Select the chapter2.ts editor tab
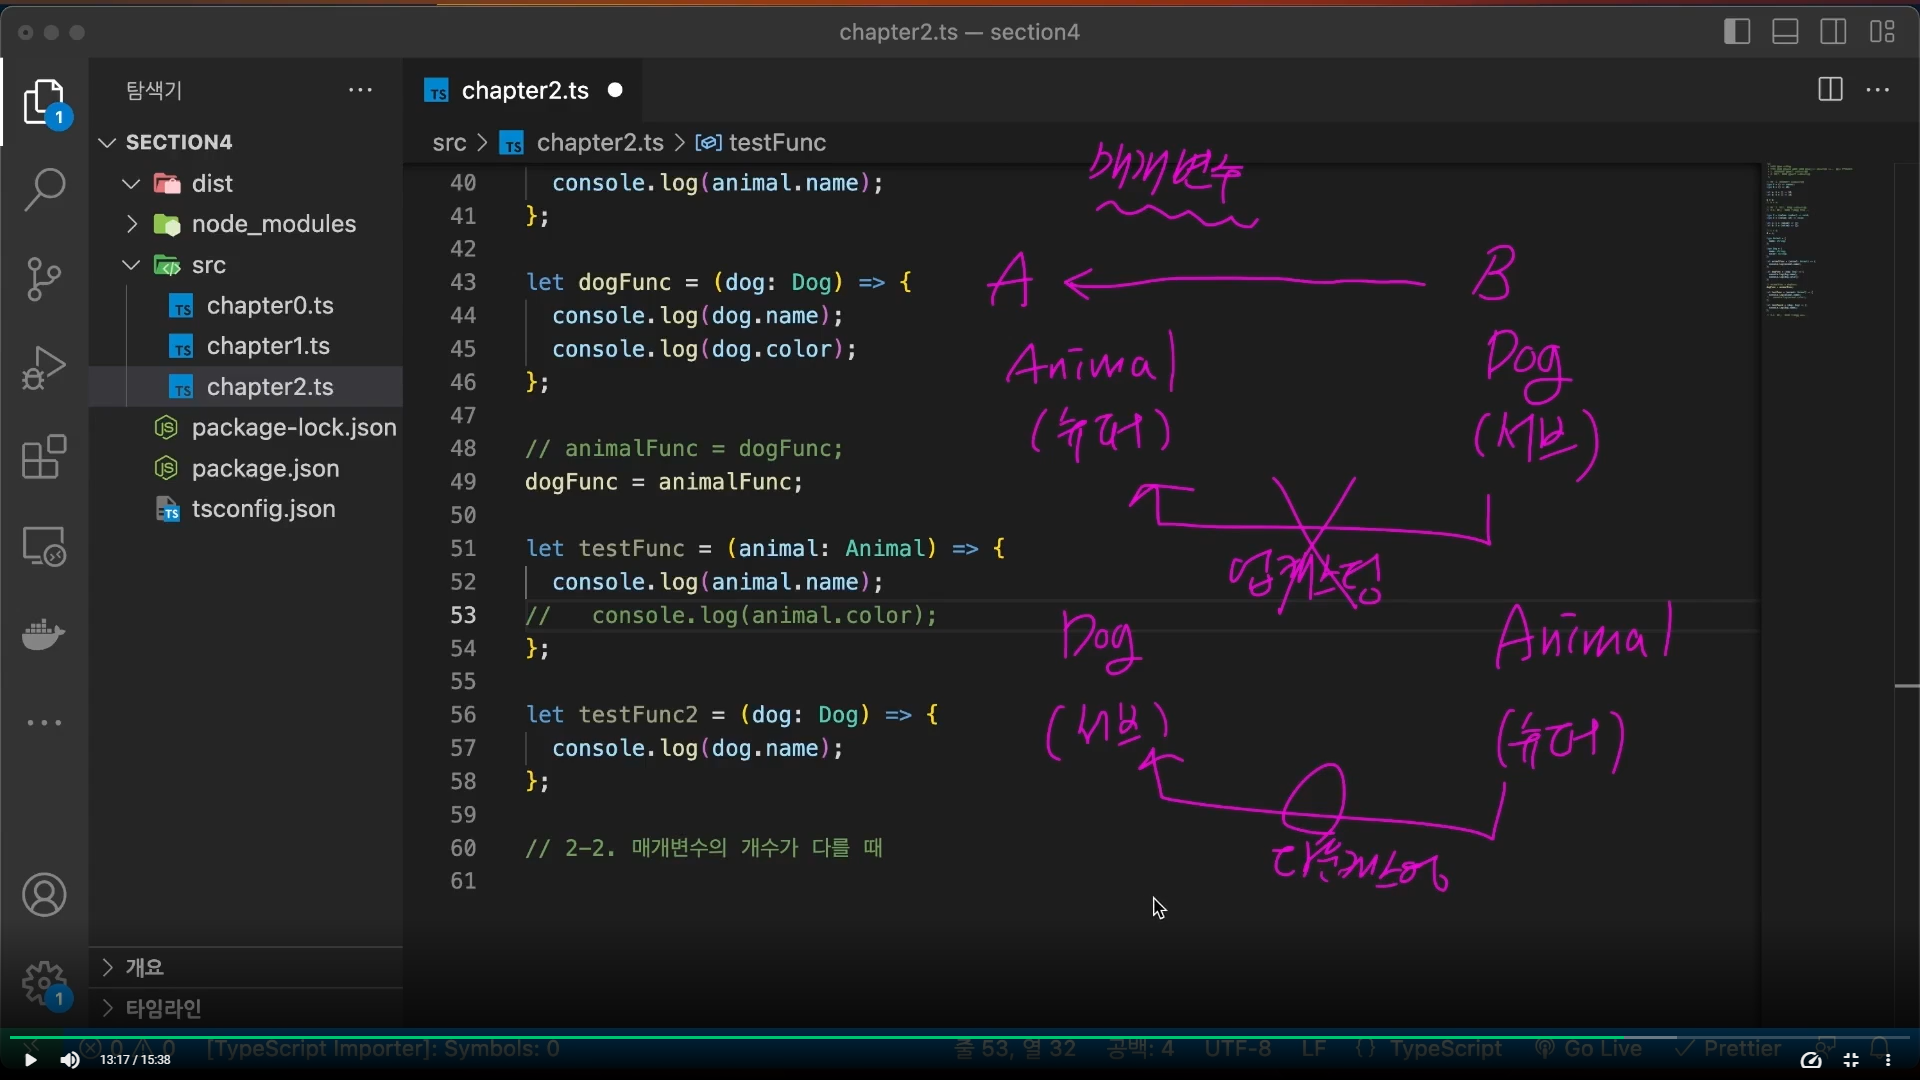1920x1080 pixels. (x=524, y=91)
